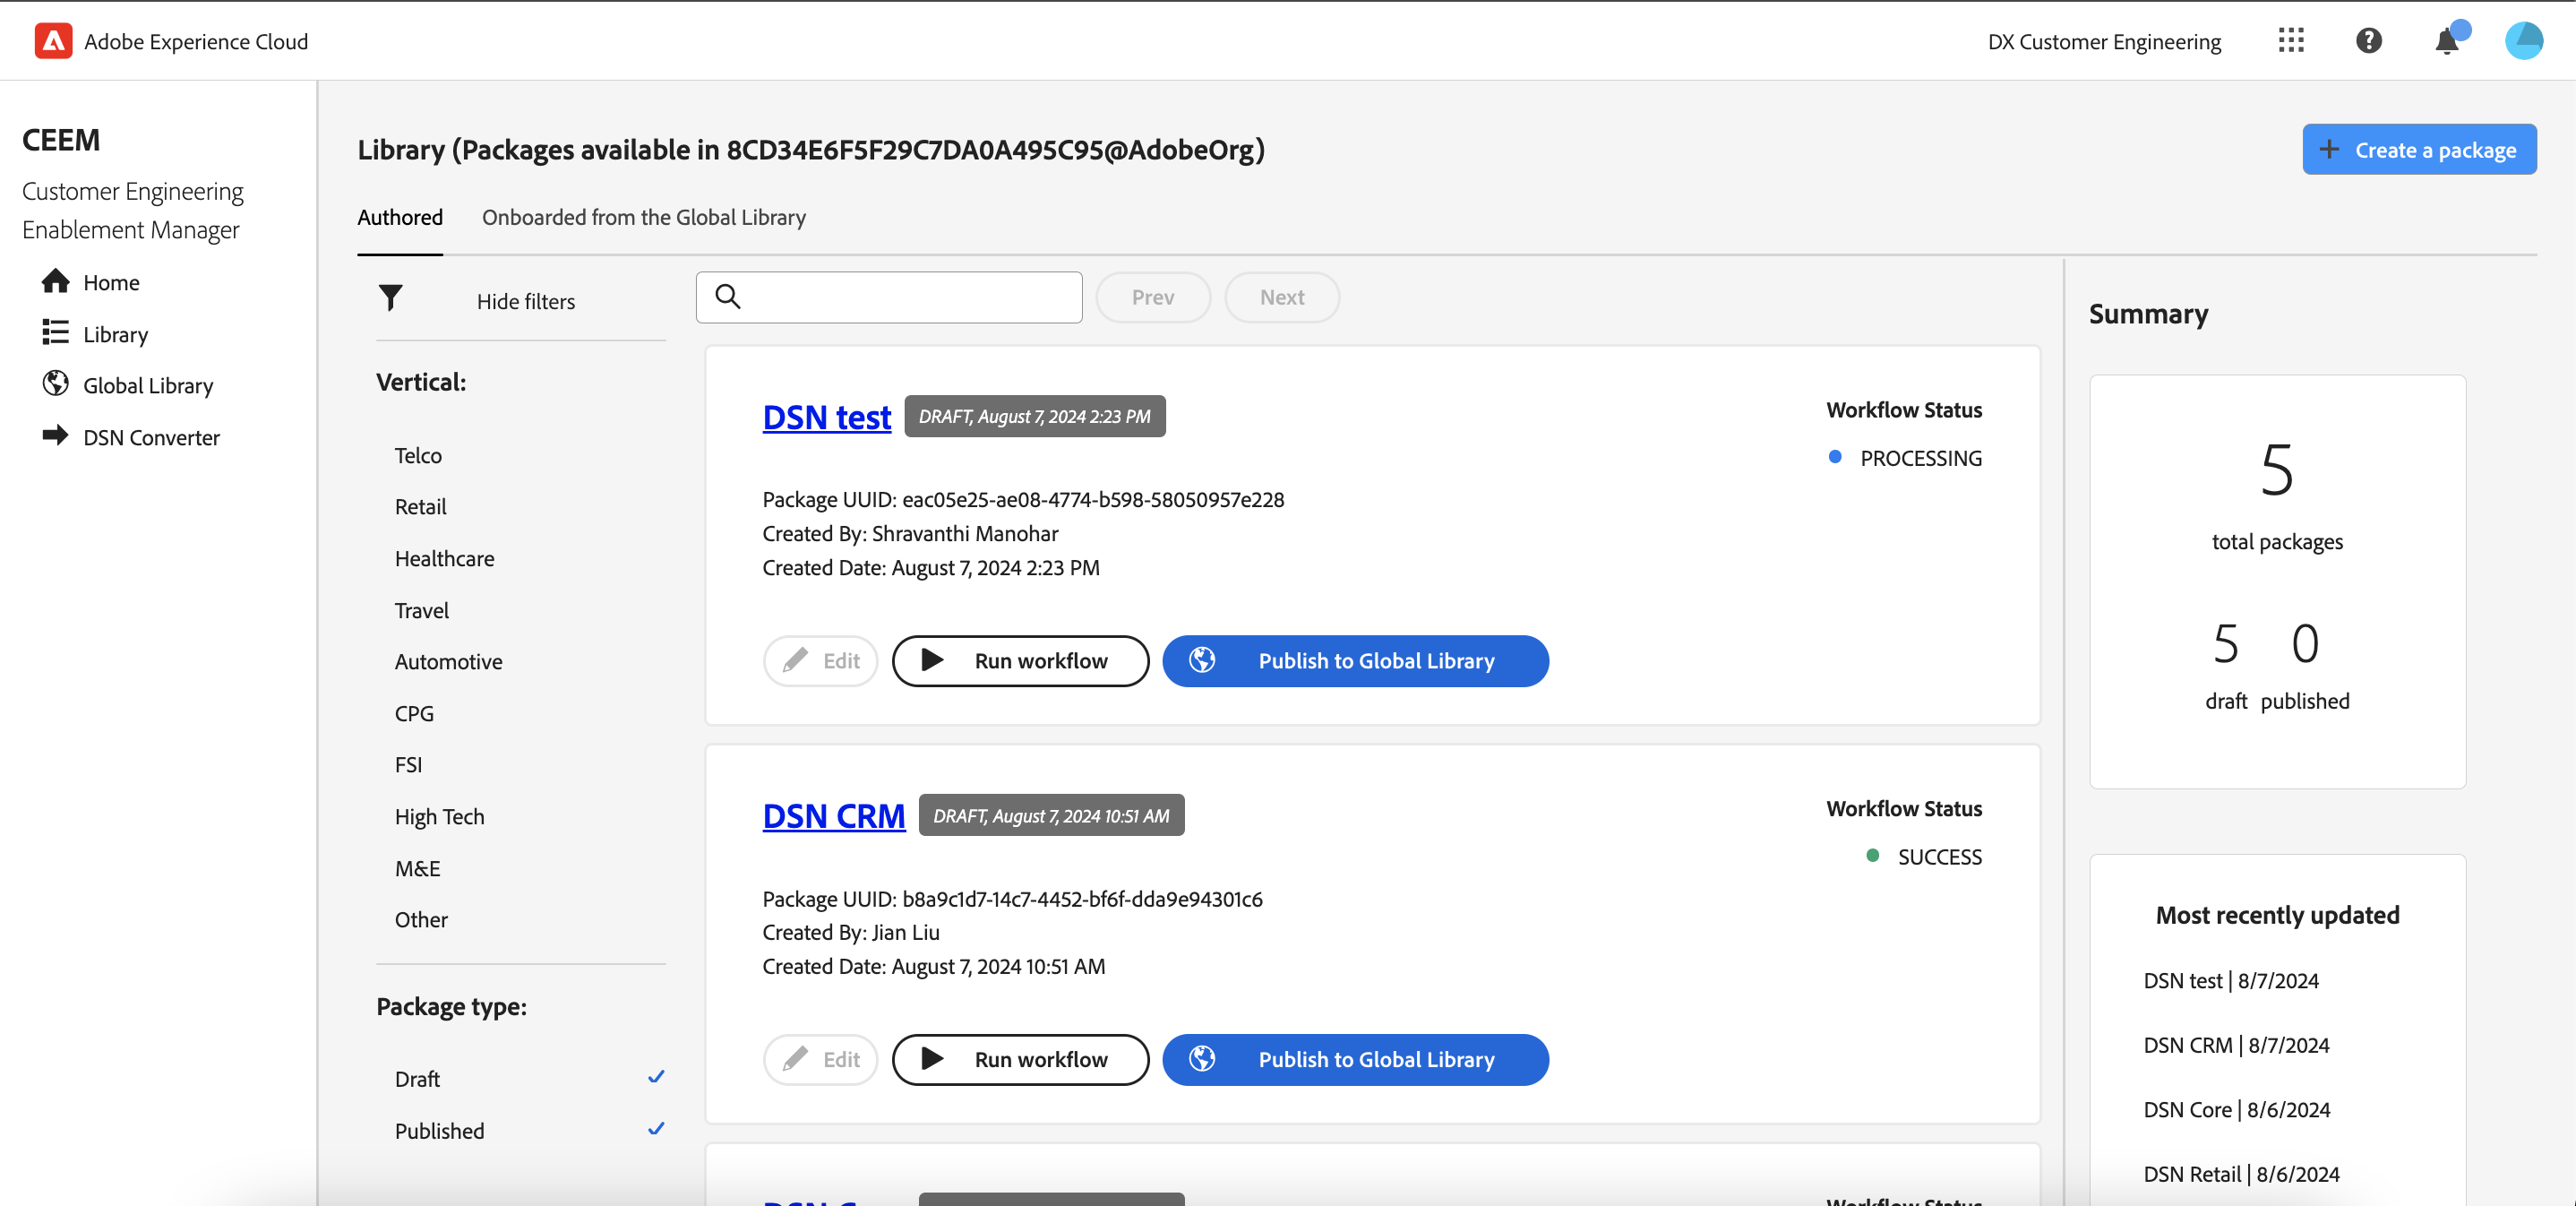Screen dimensions: 2576x1206
Task: Select the Automotive vertical filter
Action: point(448,661)
